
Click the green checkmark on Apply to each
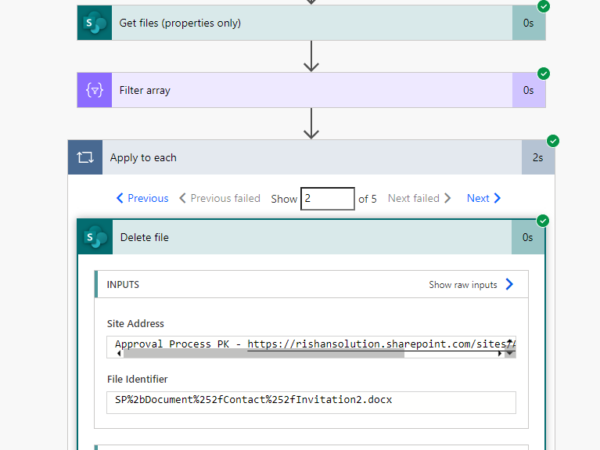(x=553, y=141)
